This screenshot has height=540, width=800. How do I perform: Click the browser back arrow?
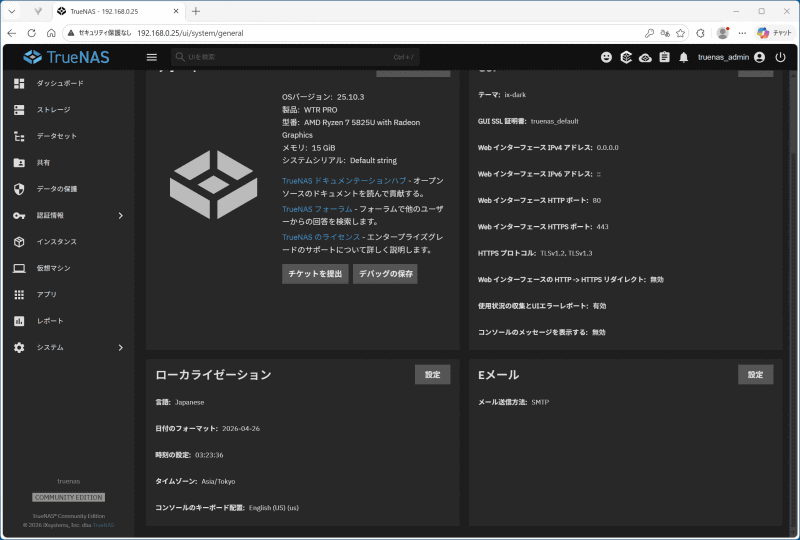click(x=12, y=33)
